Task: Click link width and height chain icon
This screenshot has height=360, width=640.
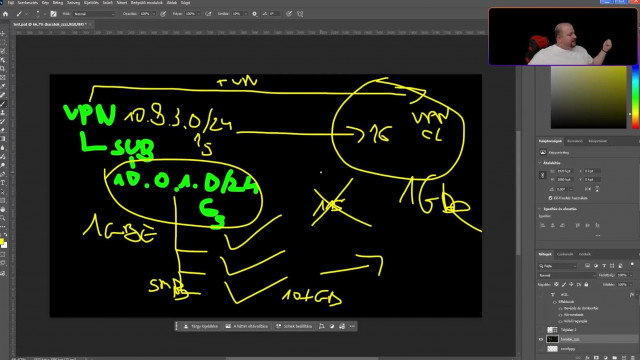Action: tap(542, 175)
